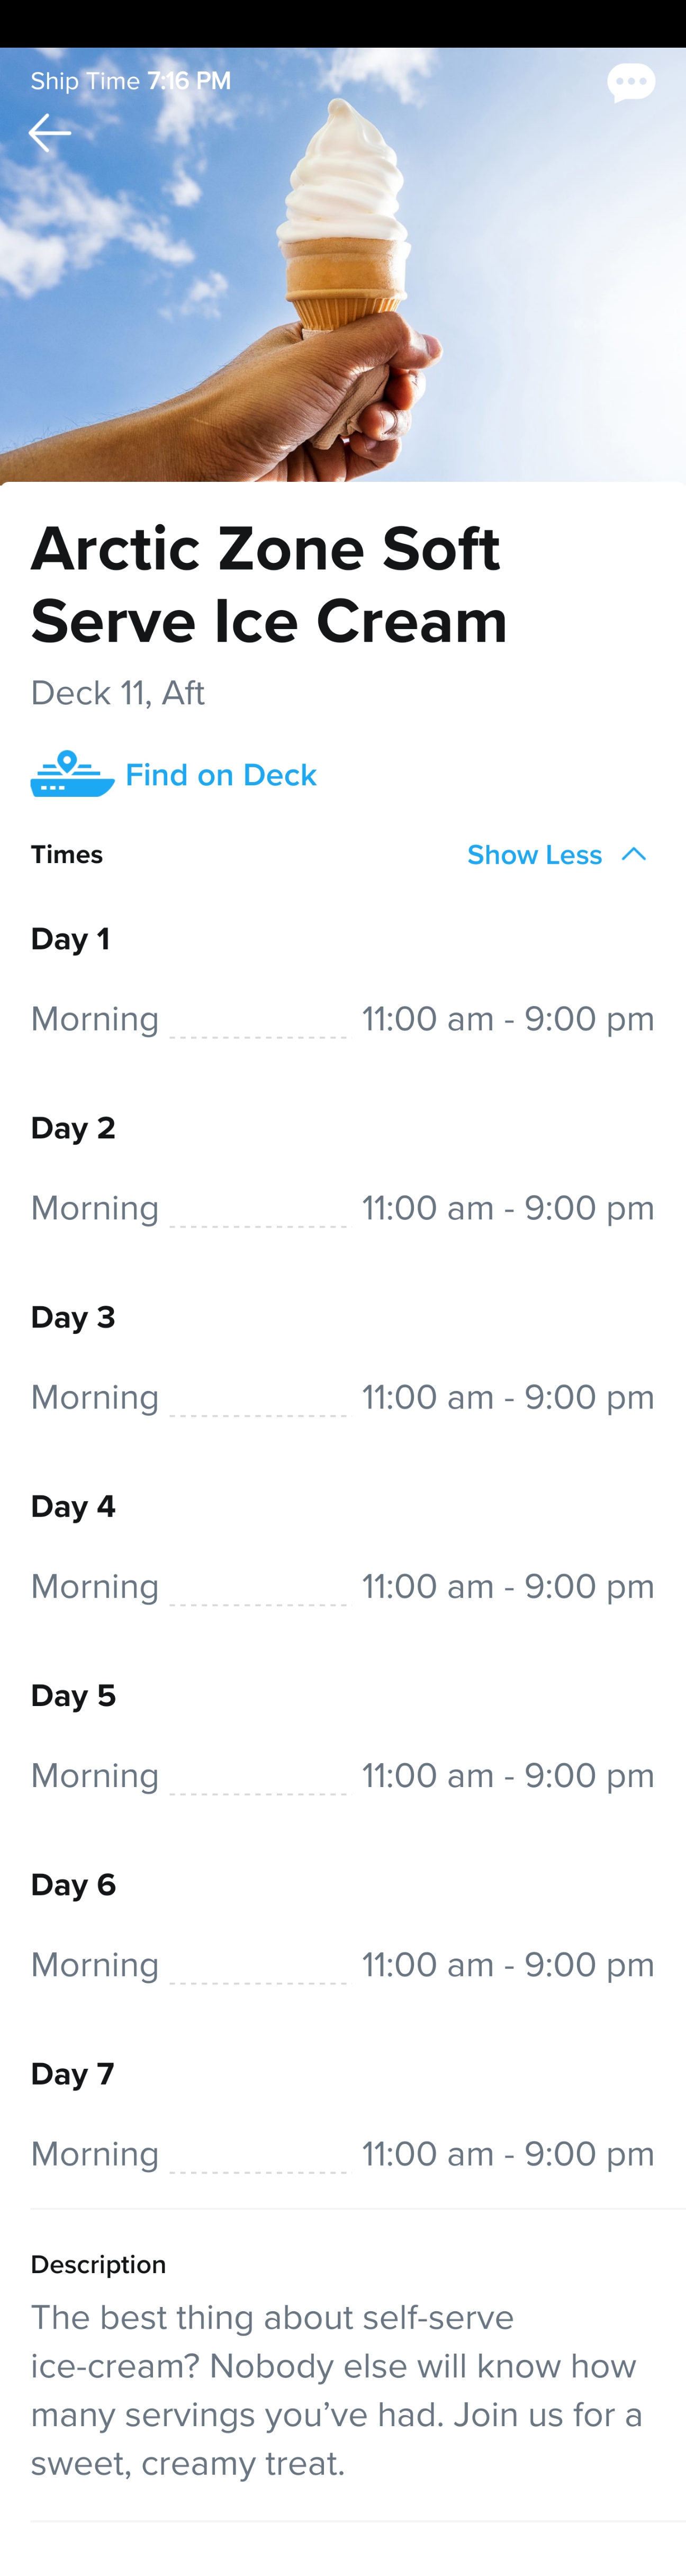Click the Find on Deck link
The height and width of the screenshot is (2576, 686).
[221, 775]
